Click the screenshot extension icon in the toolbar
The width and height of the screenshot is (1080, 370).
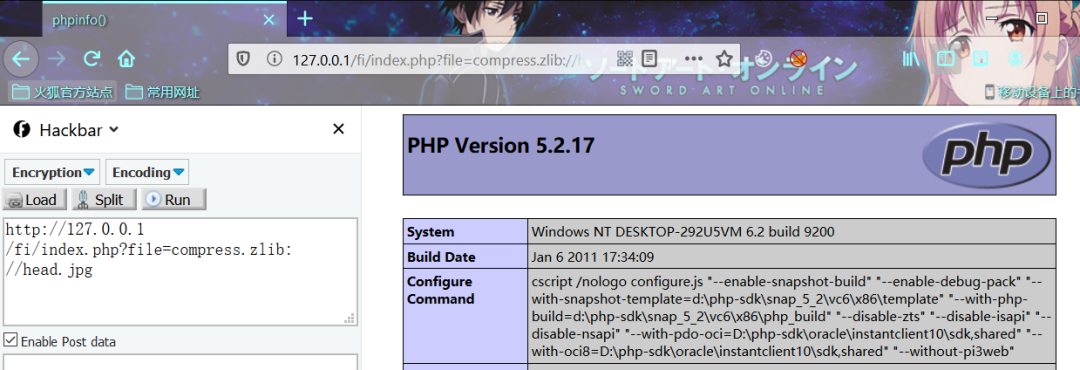(980, 59)
